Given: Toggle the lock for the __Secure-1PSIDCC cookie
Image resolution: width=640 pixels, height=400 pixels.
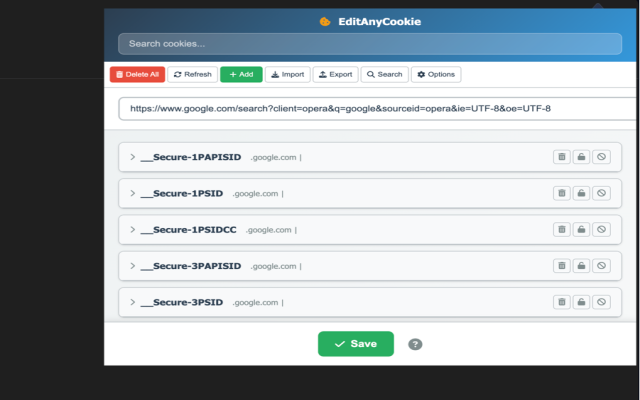Looking at the screenshot, I should pyautogui.click(x=581, y=229).
